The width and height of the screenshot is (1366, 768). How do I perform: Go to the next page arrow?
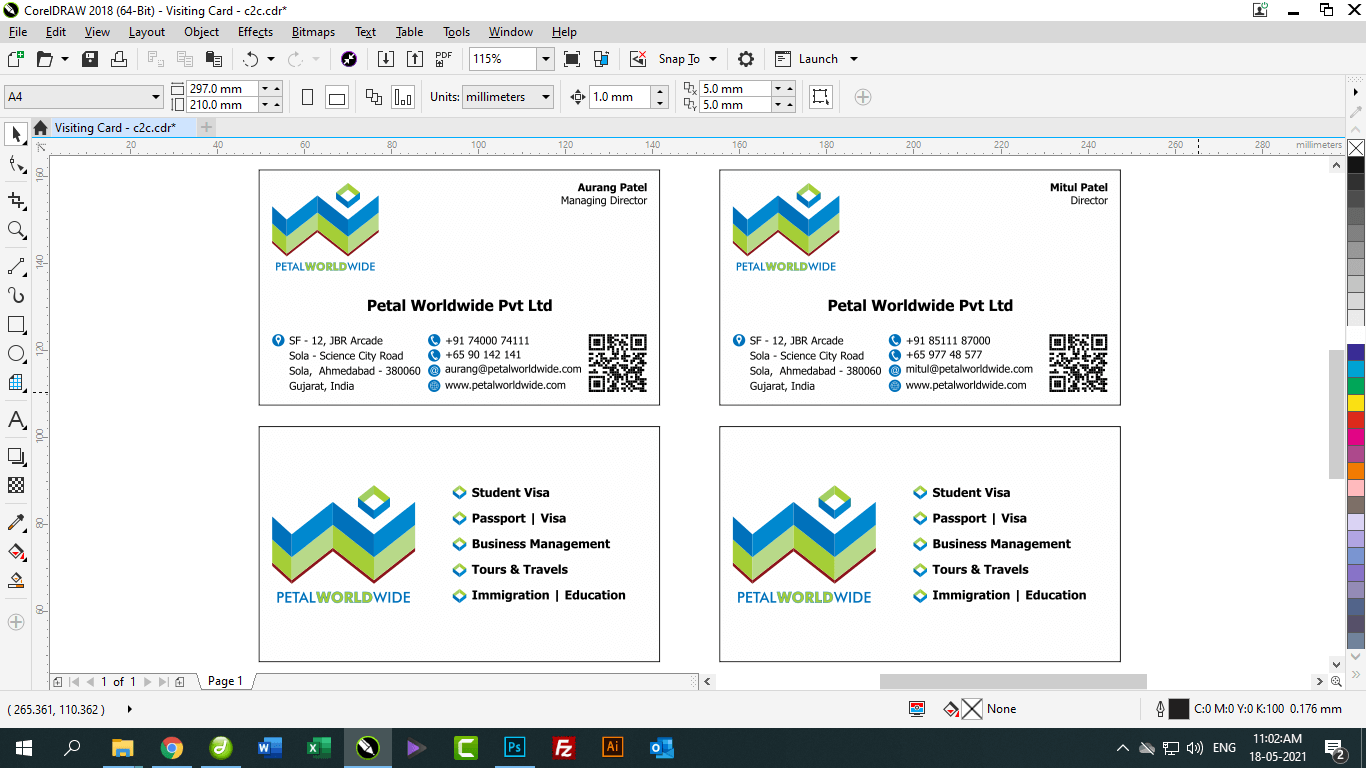148,682
